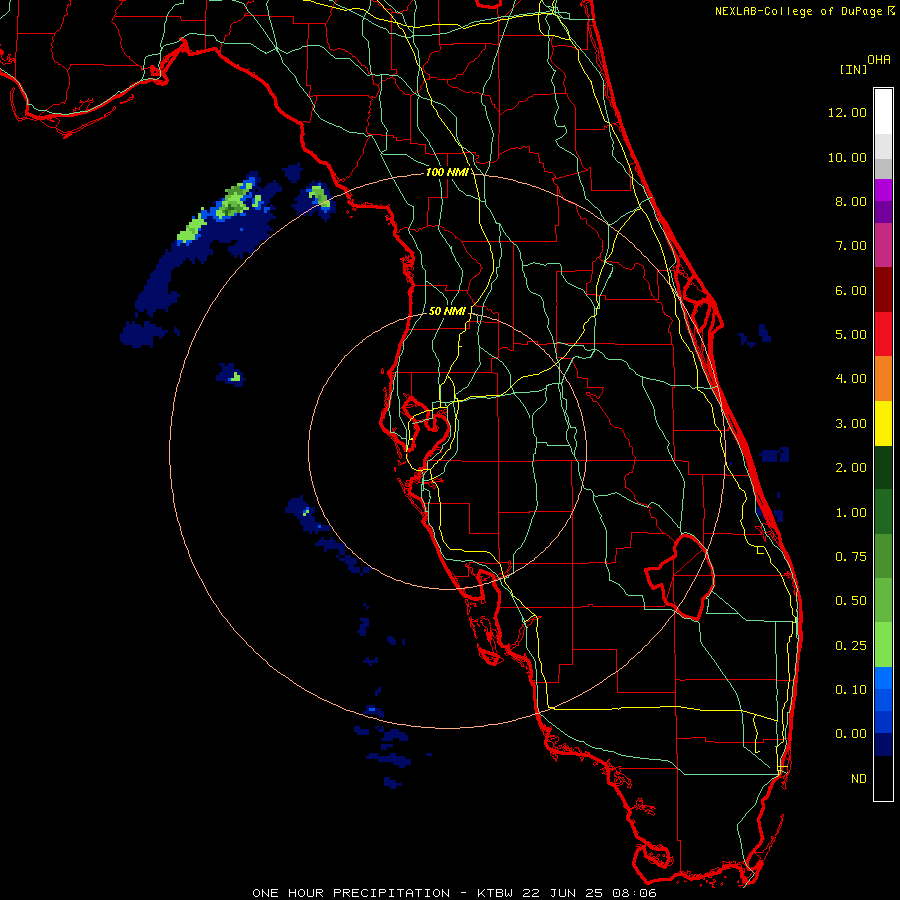The height and width of the screenshot is (900, 900).
Task: Select the dark red swatch on the color scale
Action: tap(883, 290)
